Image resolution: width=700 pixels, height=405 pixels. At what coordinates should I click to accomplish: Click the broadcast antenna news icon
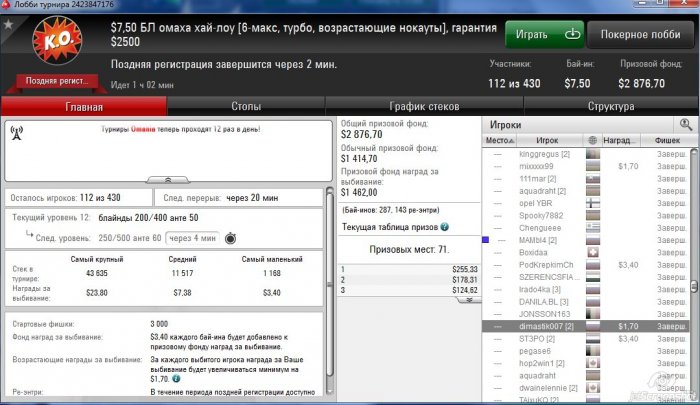(17, 133)
